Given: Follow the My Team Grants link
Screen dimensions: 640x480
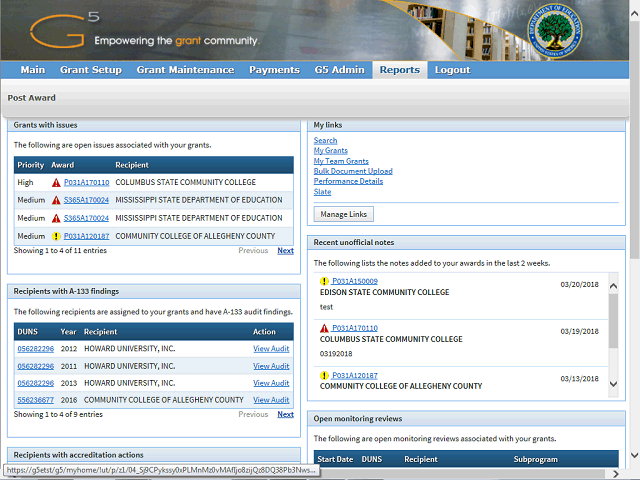Looking at the screenshot, I should (x=341, y=161).
